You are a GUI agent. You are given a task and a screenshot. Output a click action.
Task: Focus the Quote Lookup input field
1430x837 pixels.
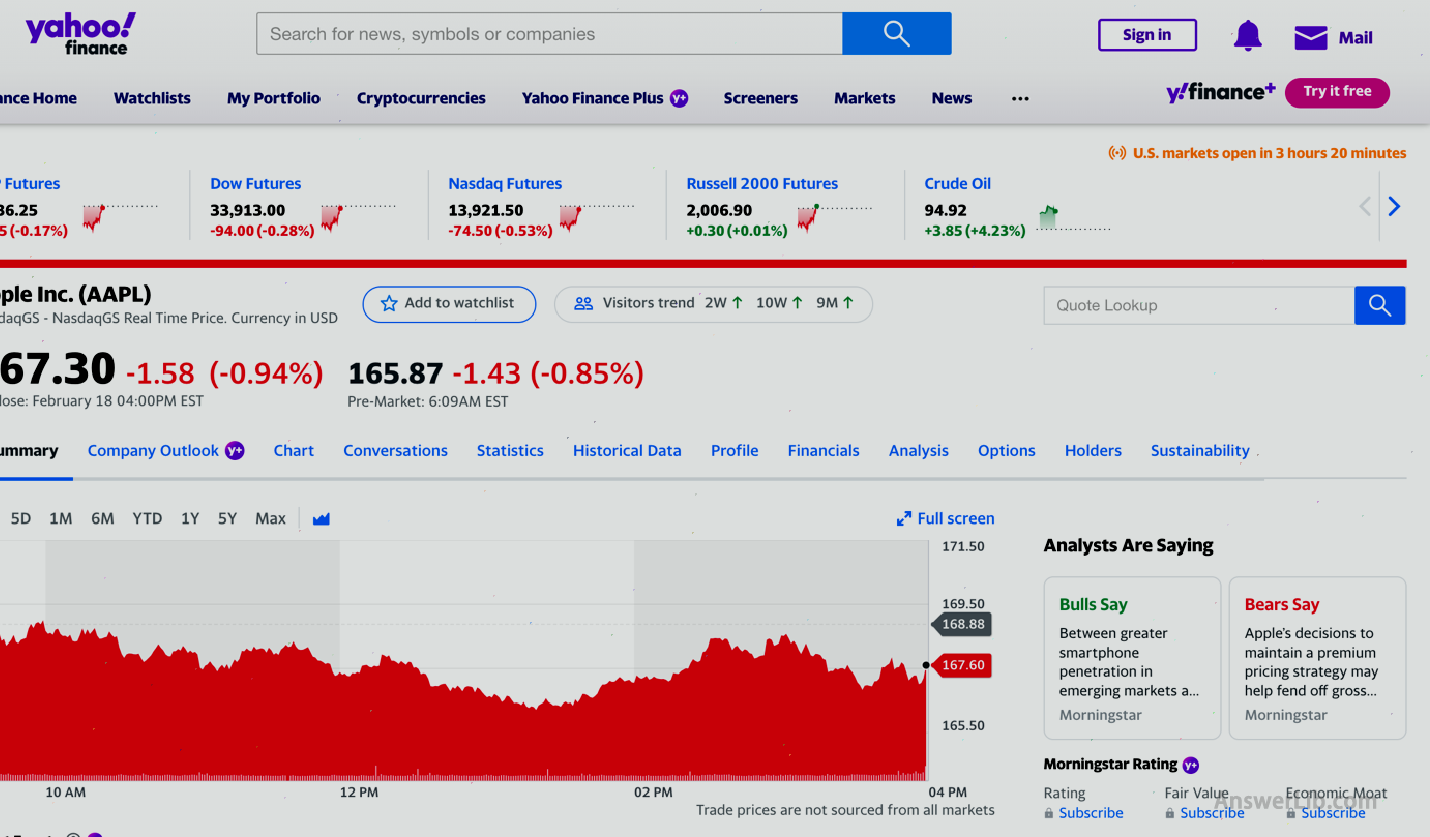pos(1199,306)
